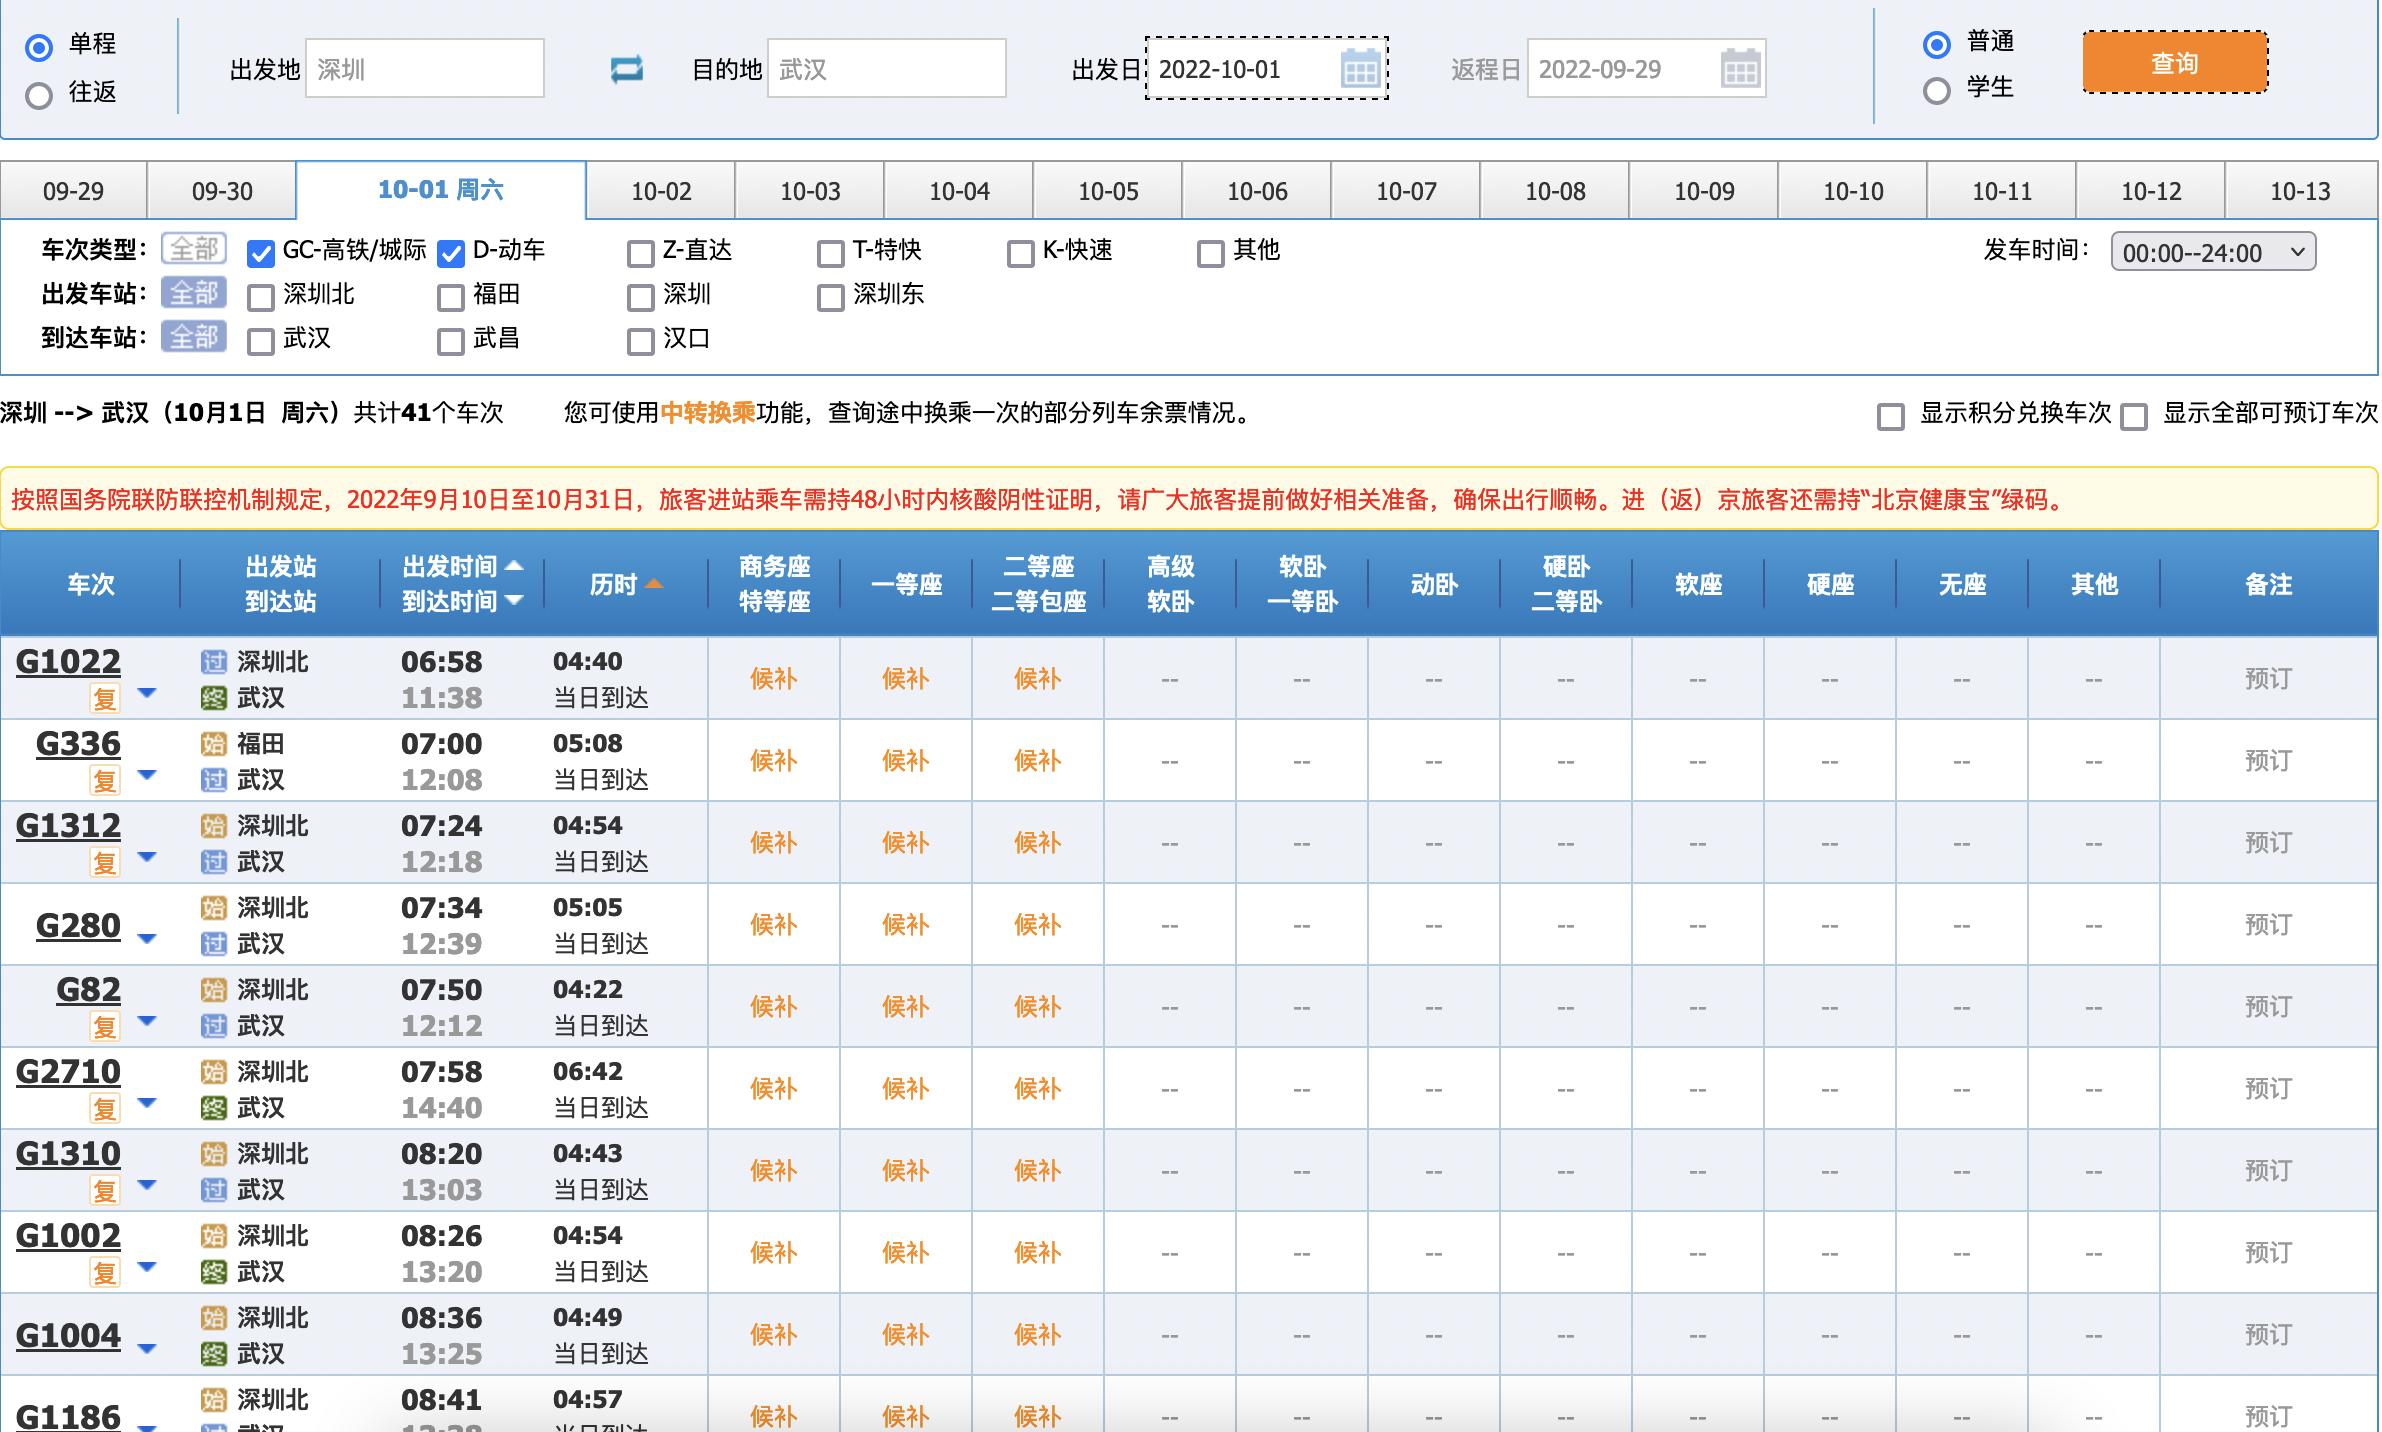Enable the Z-直达 train type filter
2382x1432 pixels.
pyautogui.click(x=639, y=252)
